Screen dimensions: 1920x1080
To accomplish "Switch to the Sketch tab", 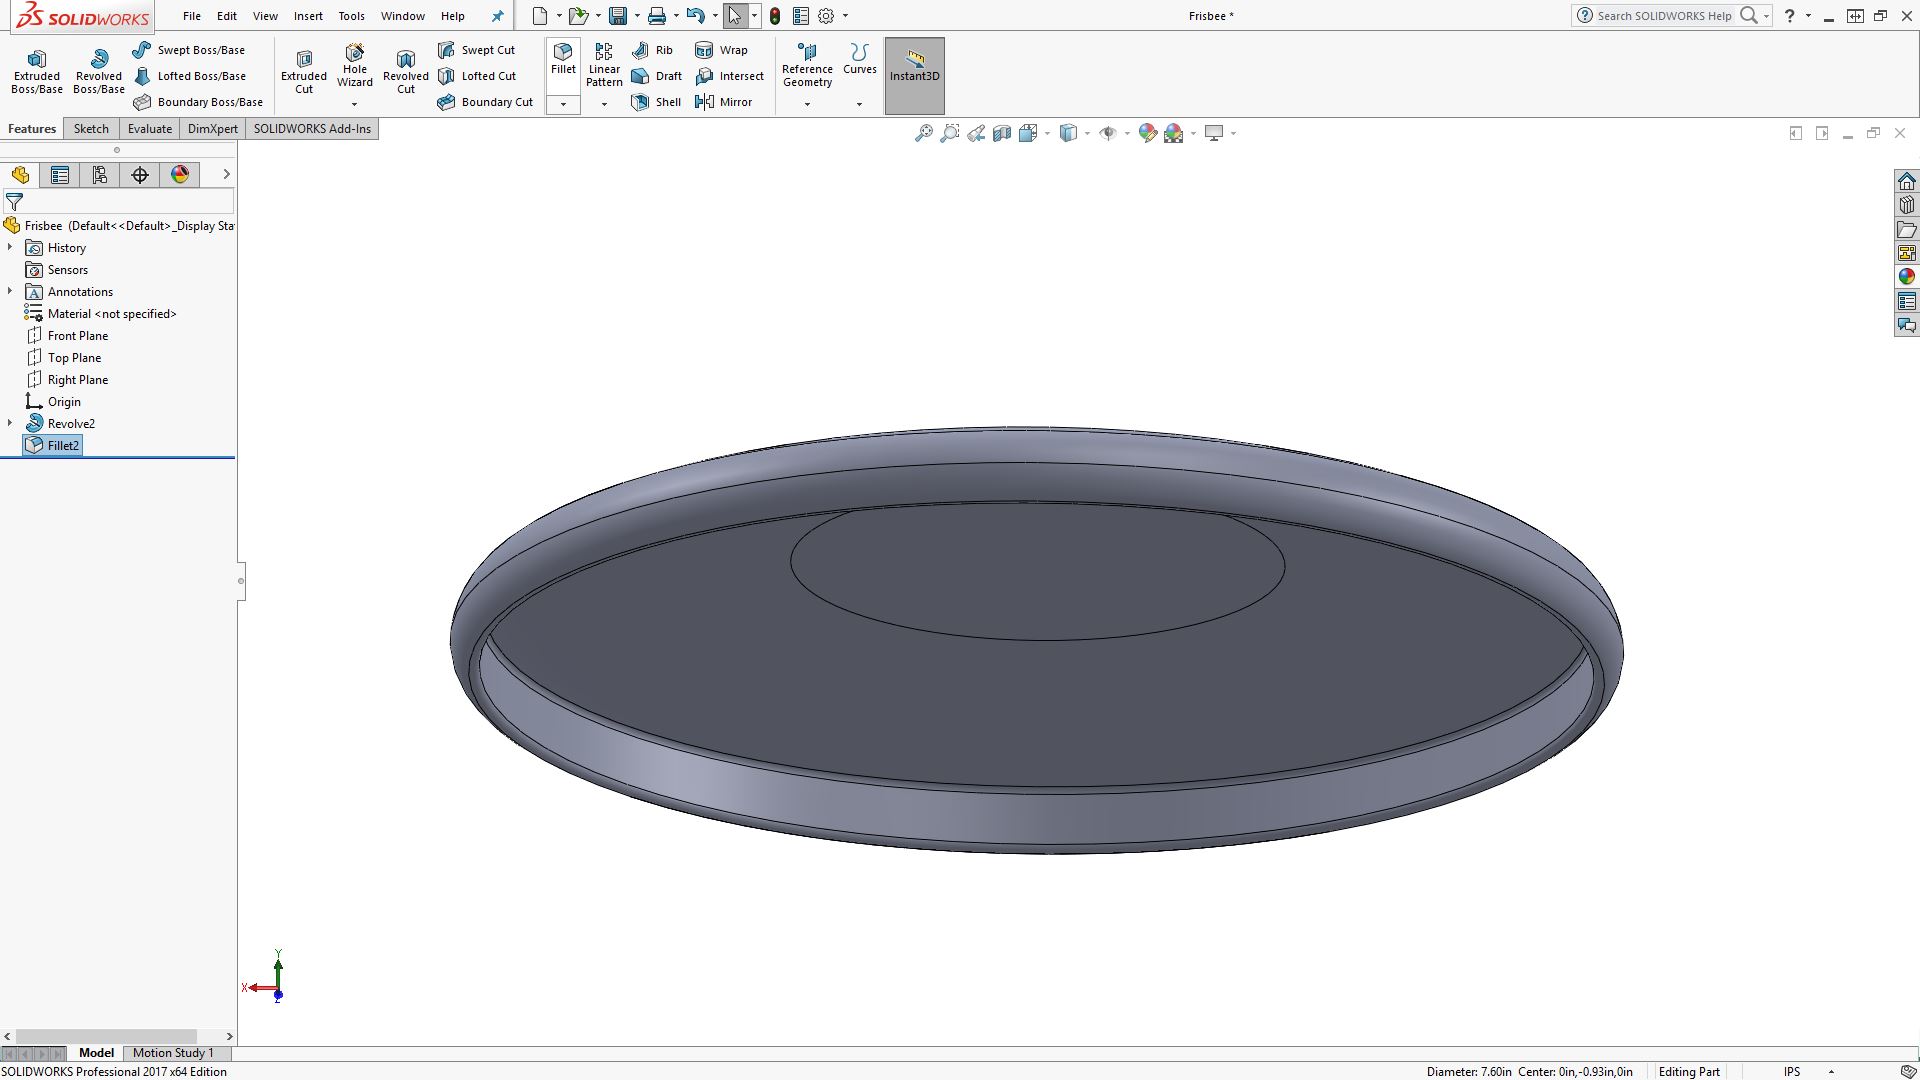I will [x=90, y=128].
